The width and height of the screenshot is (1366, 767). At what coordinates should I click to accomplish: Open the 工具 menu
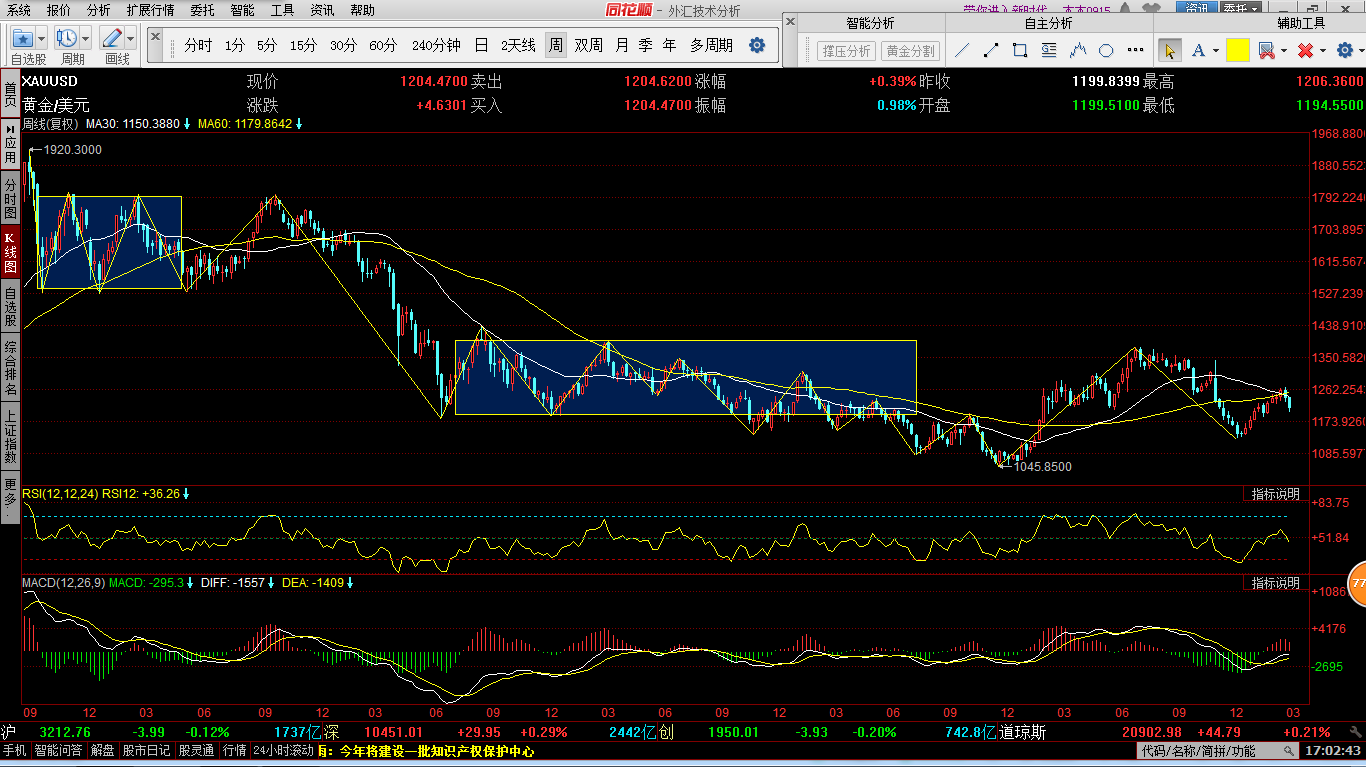tap(283, 10)
